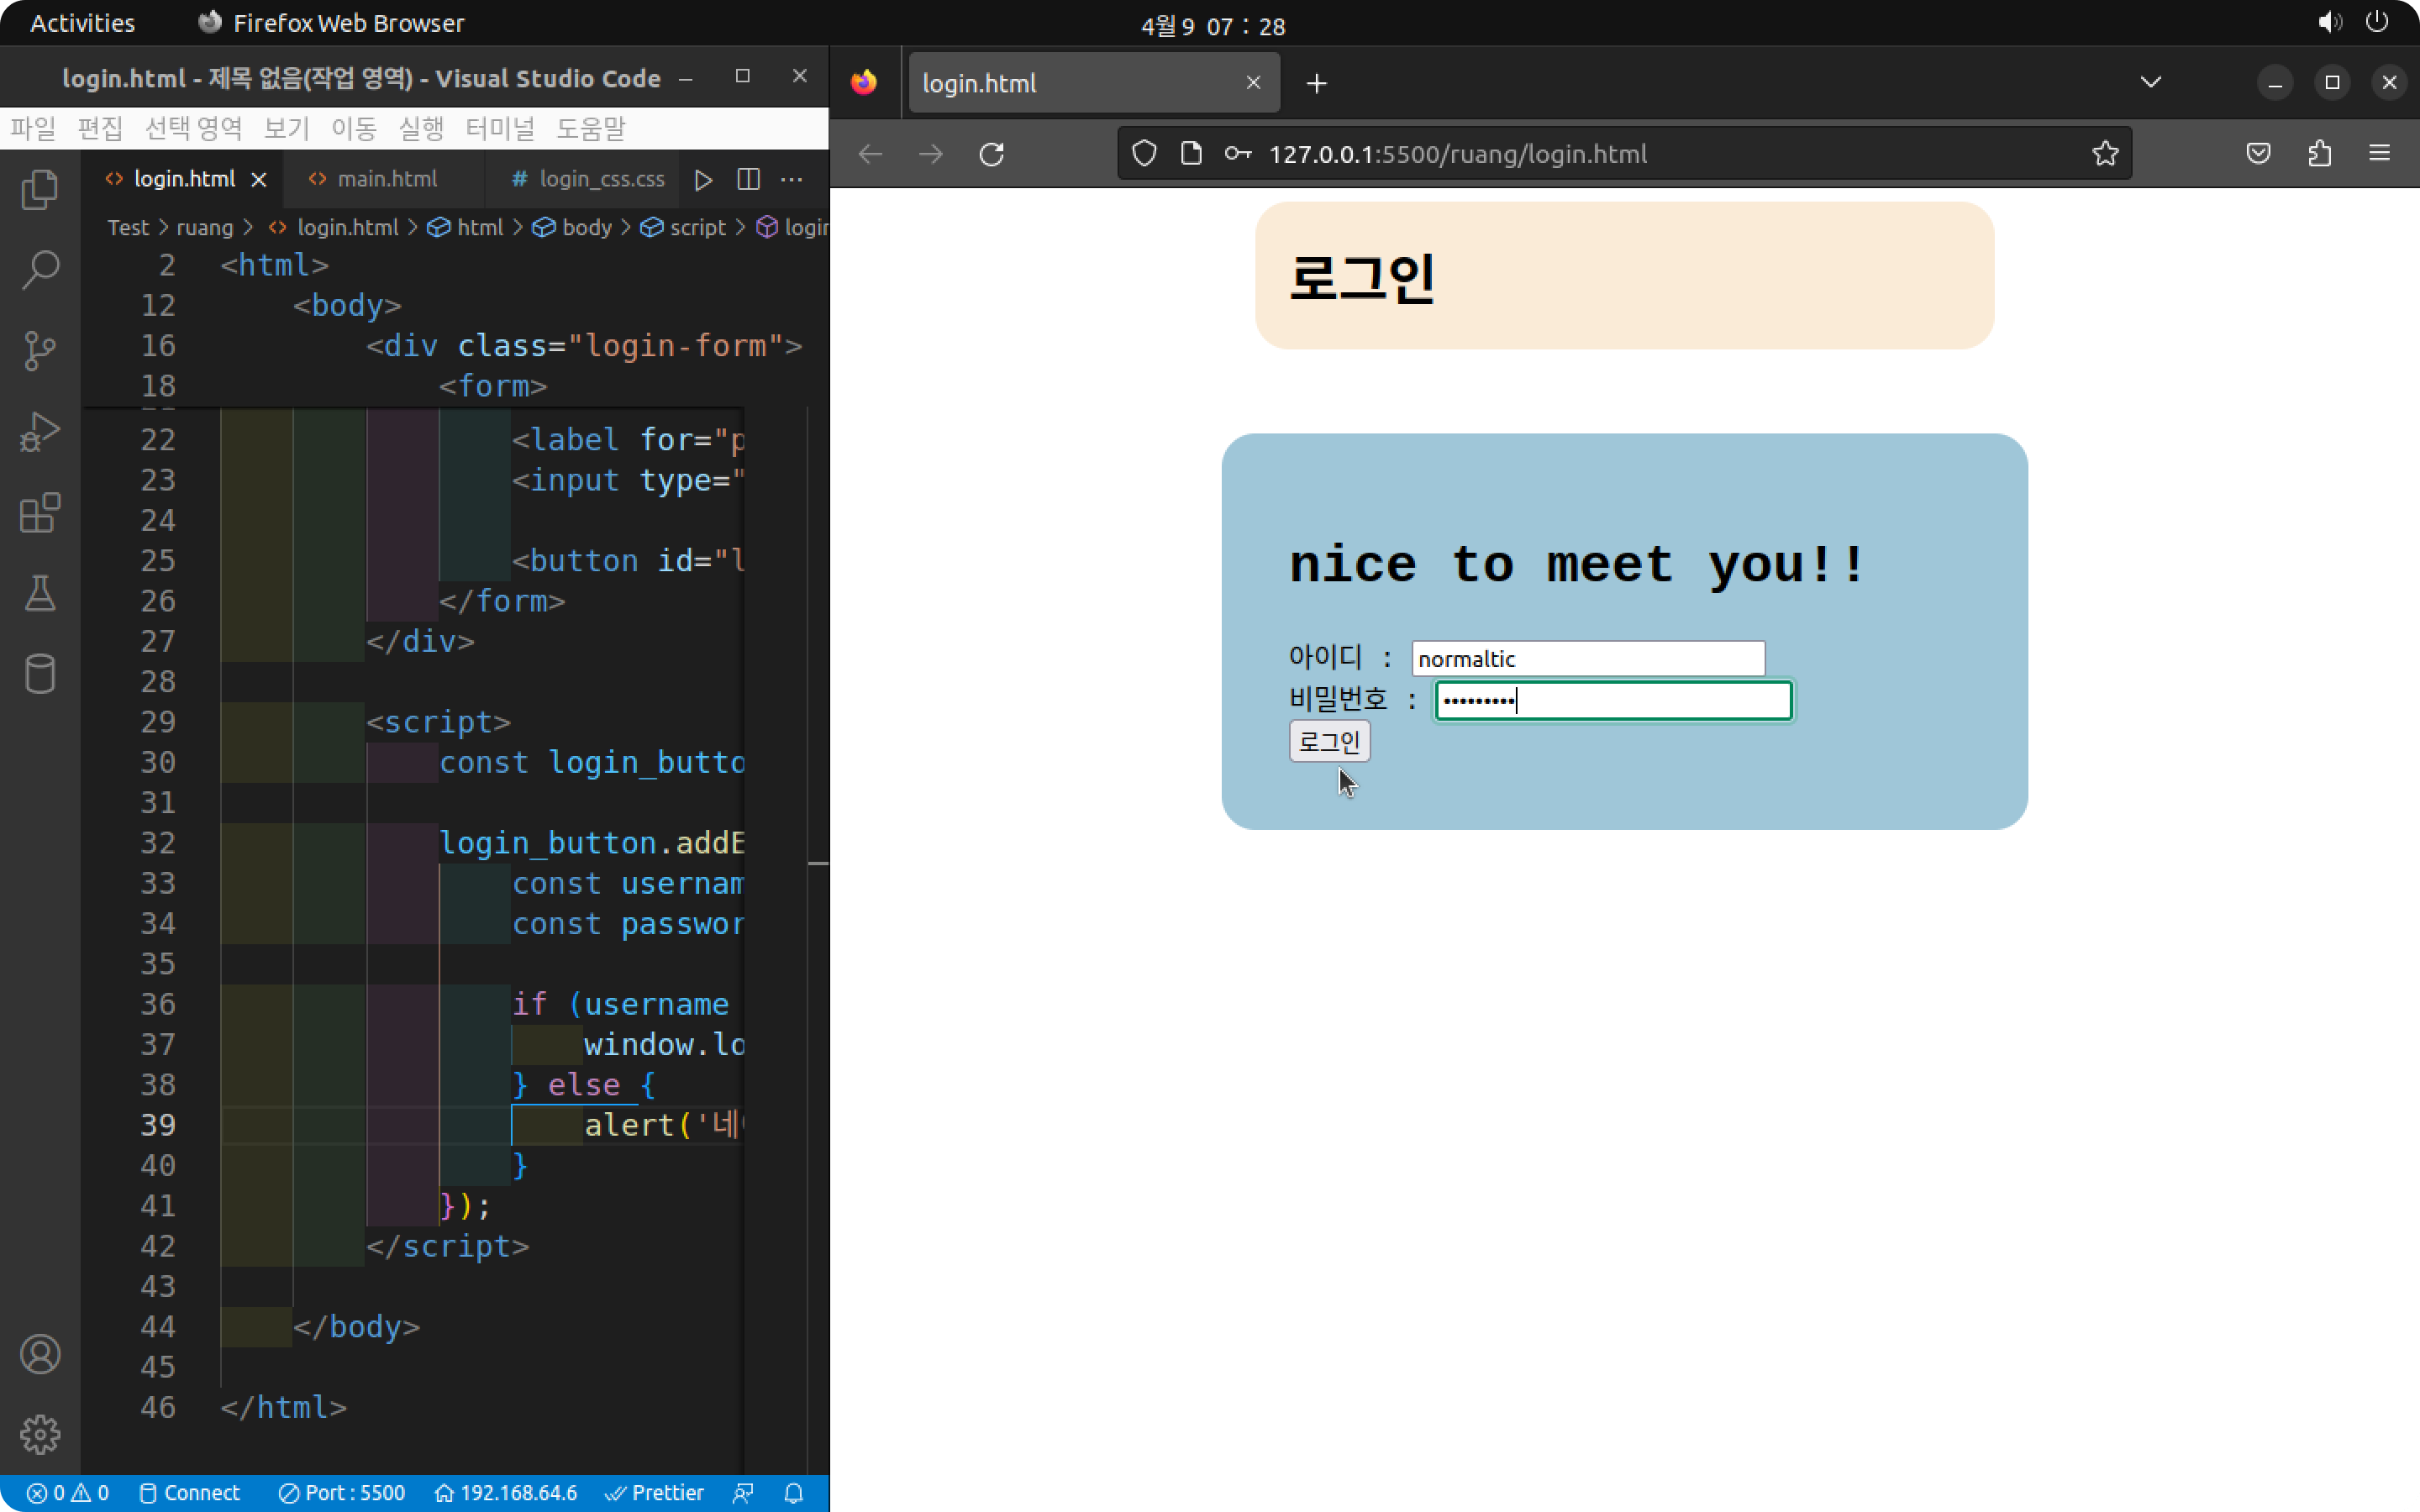Viewport: 2420px width, 1512px height.
Task: Toggle Live Server on Port 5500
Action: point(342,1493)
